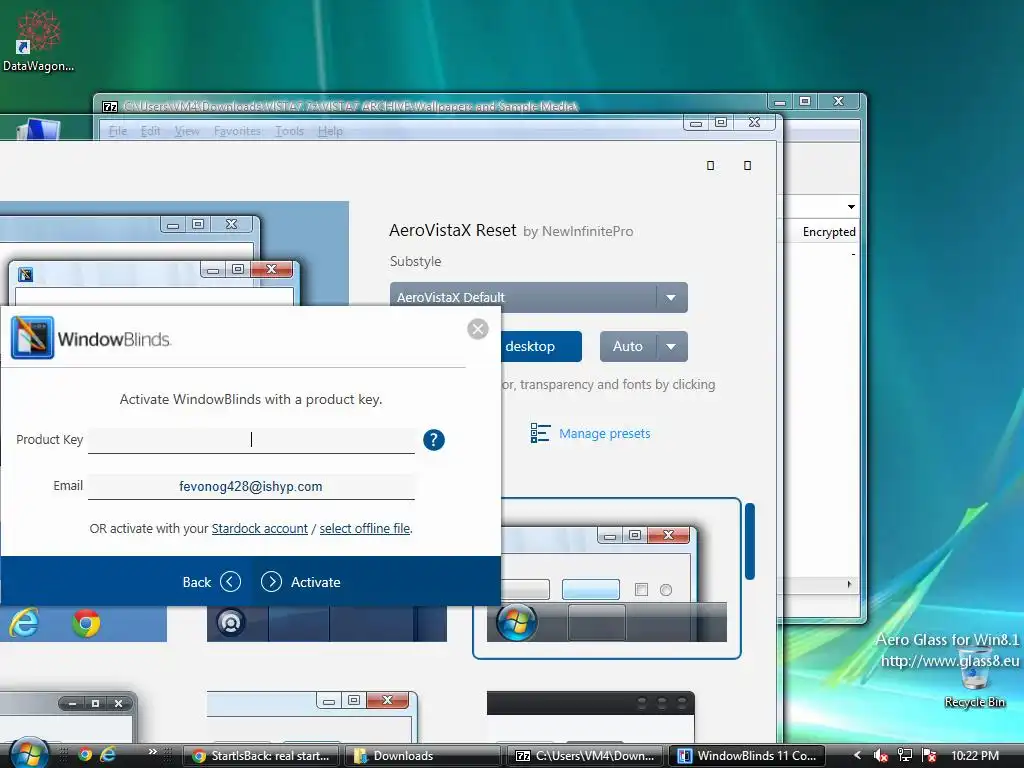
Task: Select the black title bar style thumbnail
Action: [590, 716]
